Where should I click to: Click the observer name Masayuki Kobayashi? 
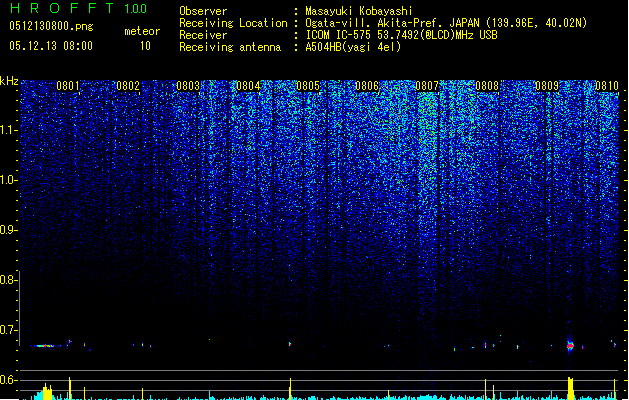(359, 11)
